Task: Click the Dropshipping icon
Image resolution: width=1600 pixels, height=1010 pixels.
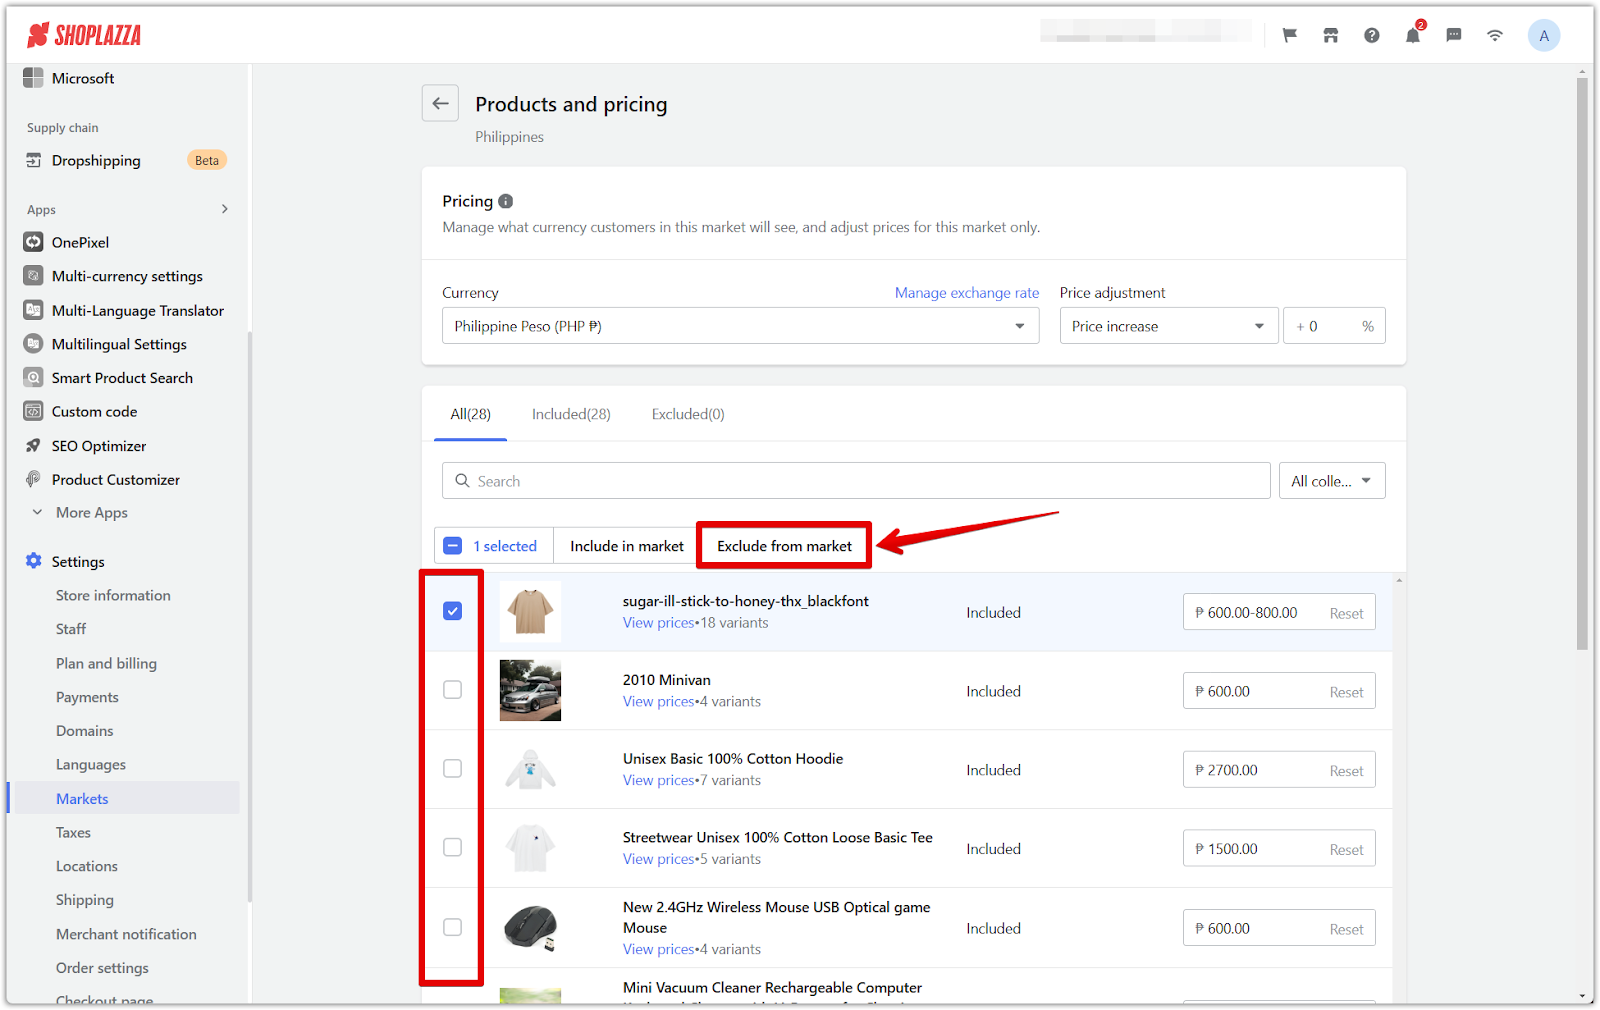Action: click(33, 160)
